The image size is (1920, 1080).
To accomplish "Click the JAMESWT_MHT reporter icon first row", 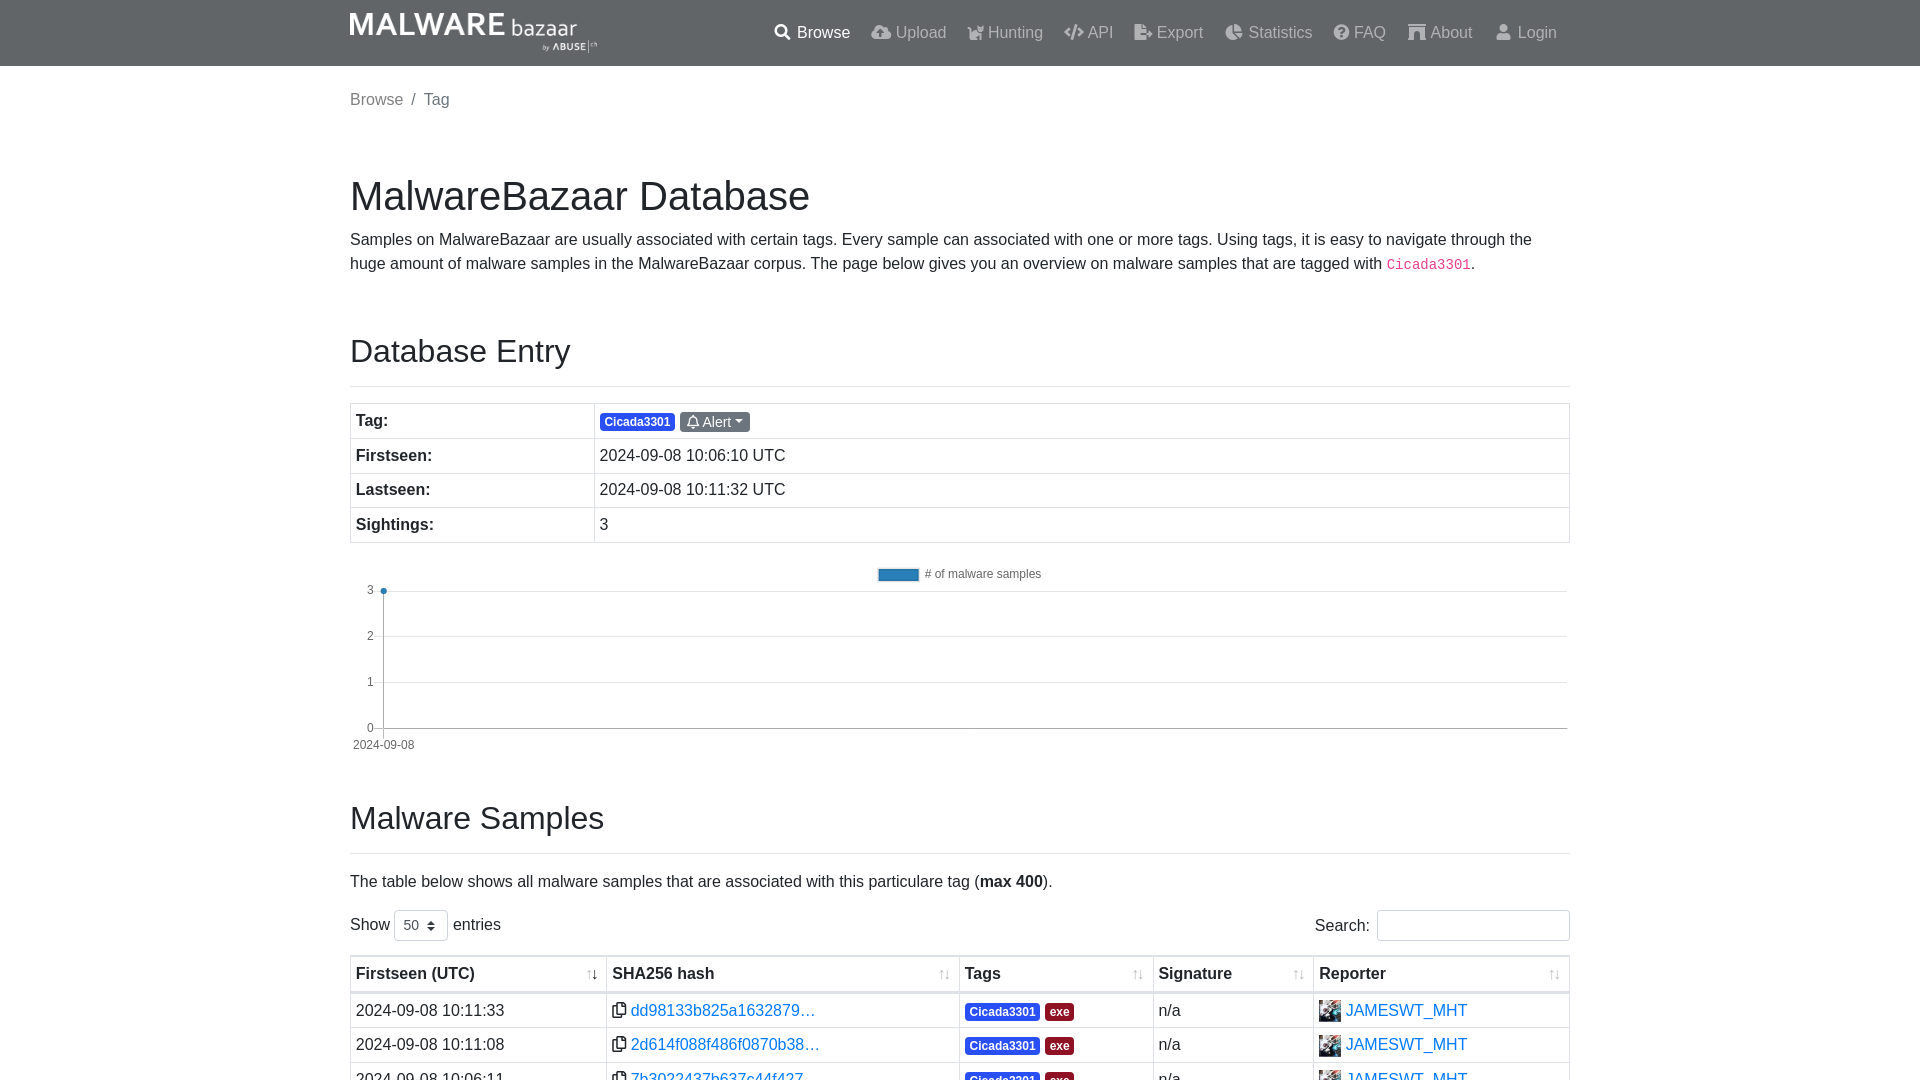I will (1329, 1010).
